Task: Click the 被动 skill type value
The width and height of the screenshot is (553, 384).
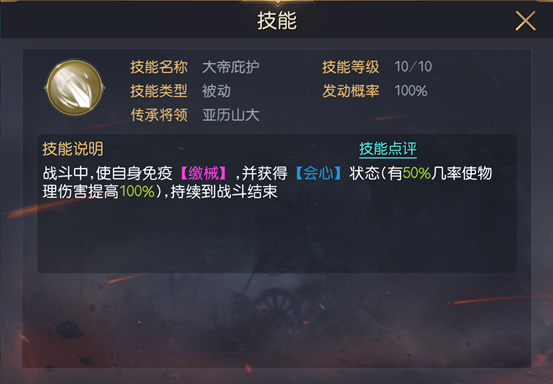Action: tap(216, 91)
